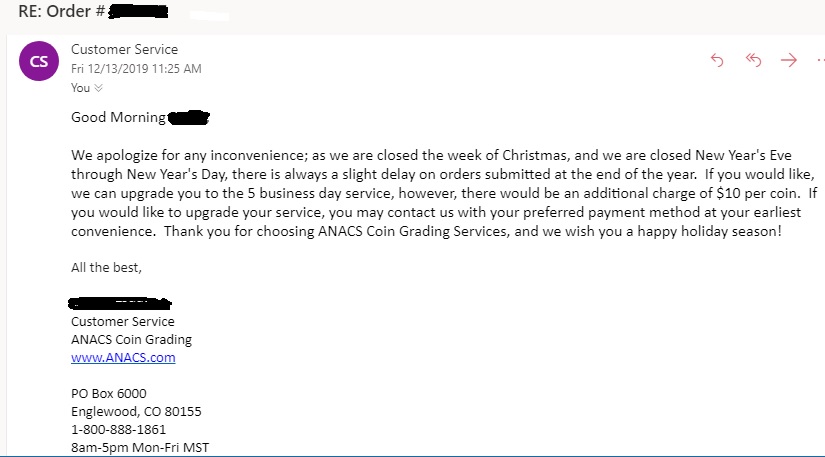Click the Good Morning greeting line
This screenshot has height=457, width=825.
coord(118,118)
